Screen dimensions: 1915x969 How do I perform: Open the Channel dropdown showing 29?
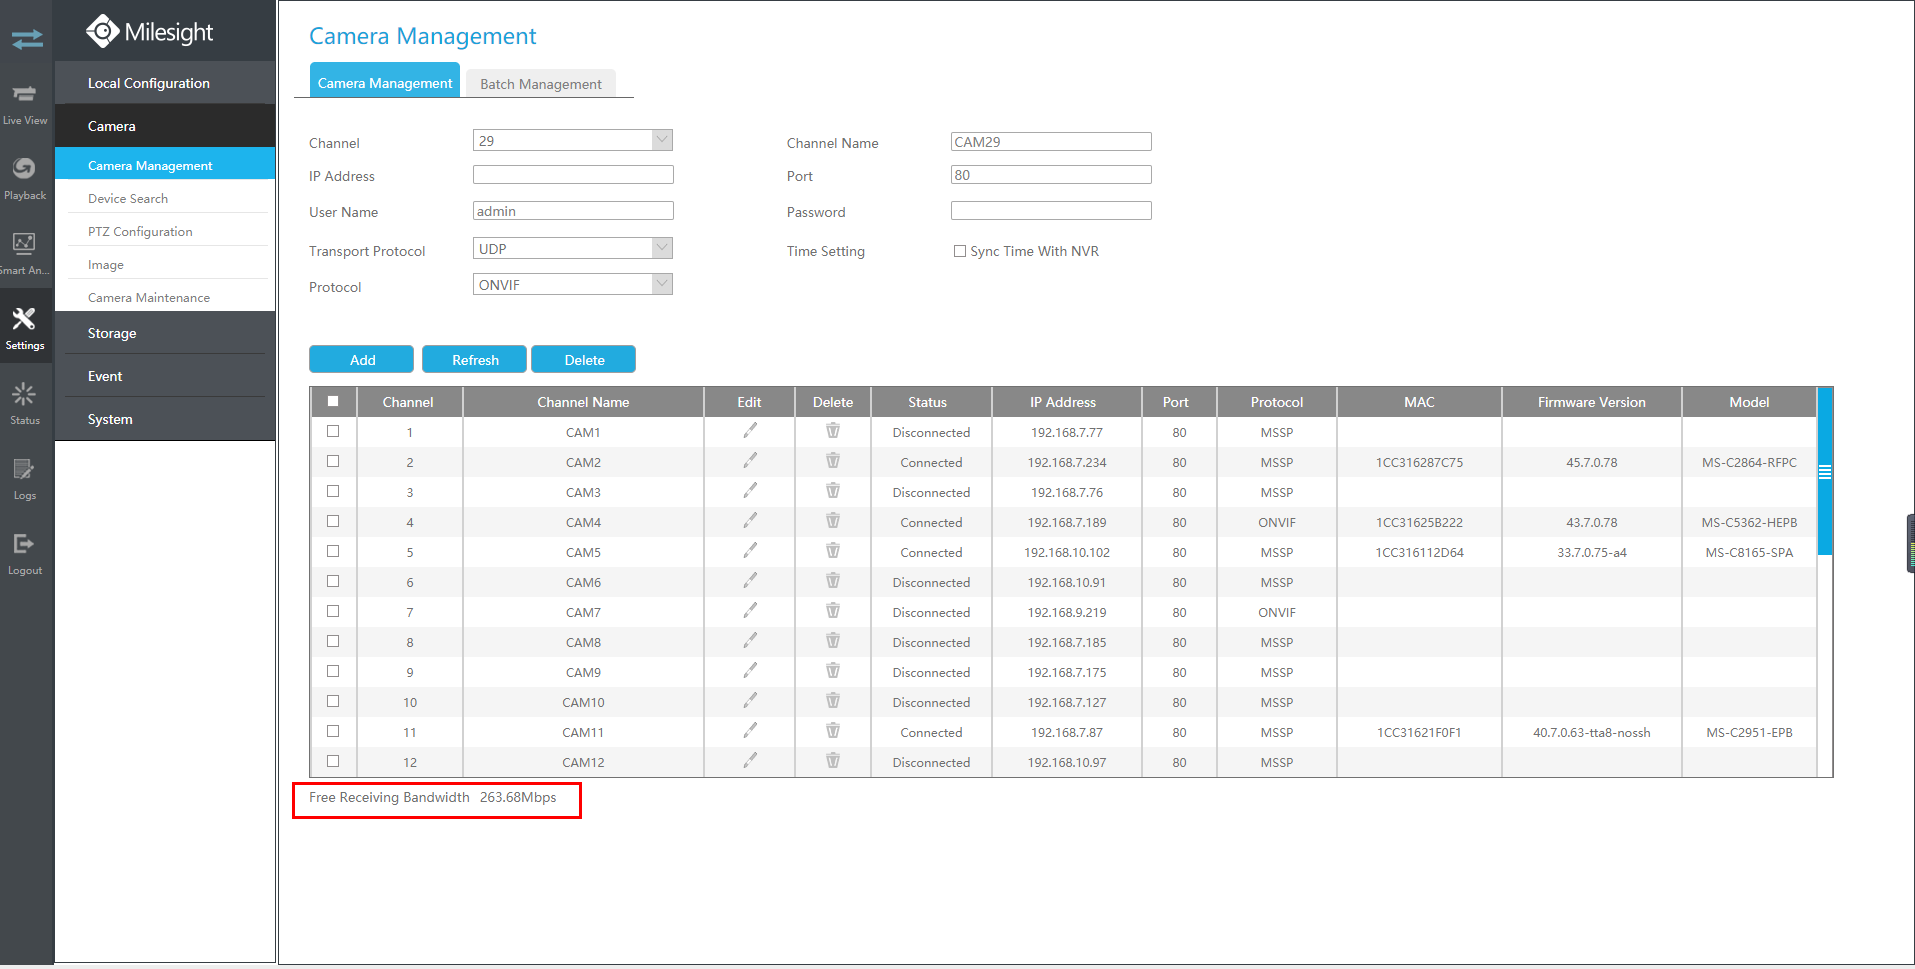tap(573, 141)
